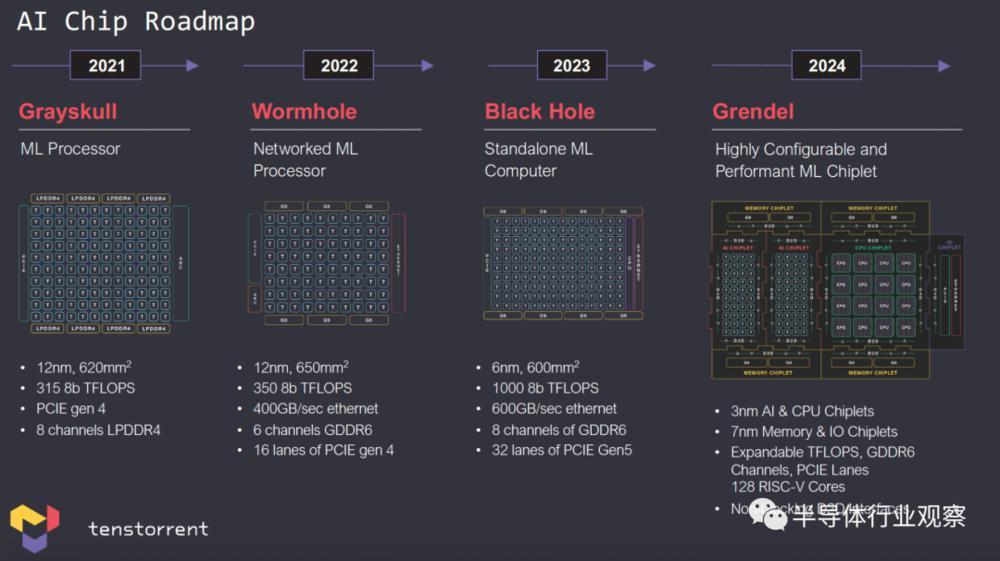Click the 2021 year box
Viewport: 1000px width, 561px height.
click(x=105, y=65)
